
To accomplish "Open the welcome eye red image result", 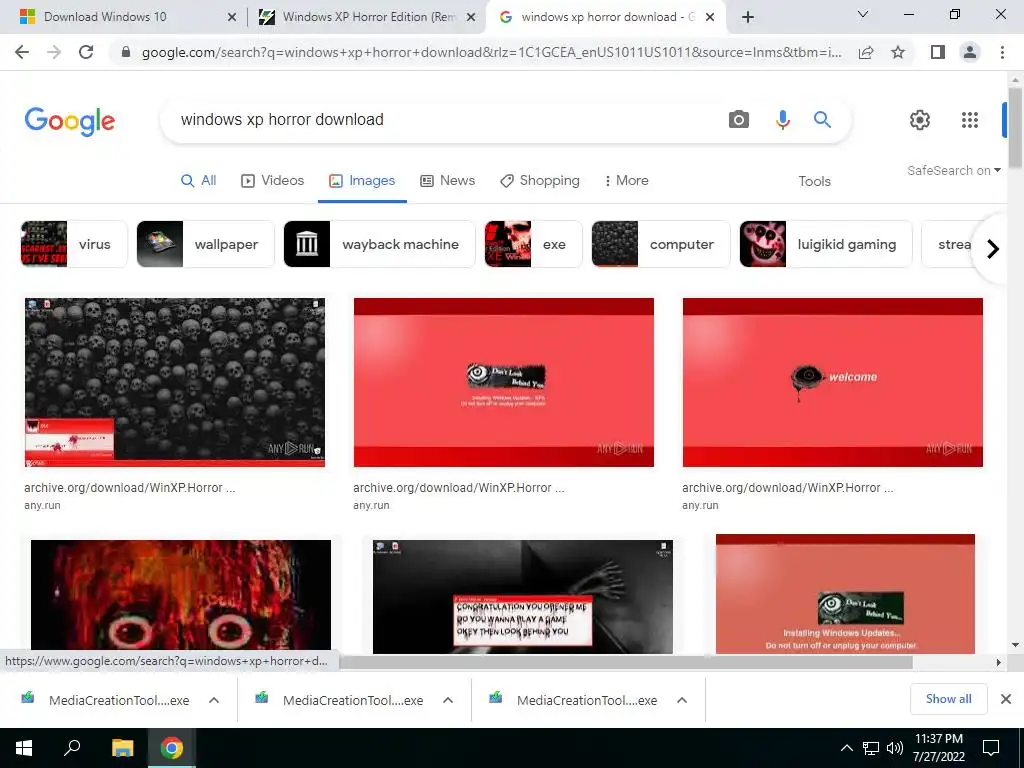I will pyautogui.click(x=833, y=382).
